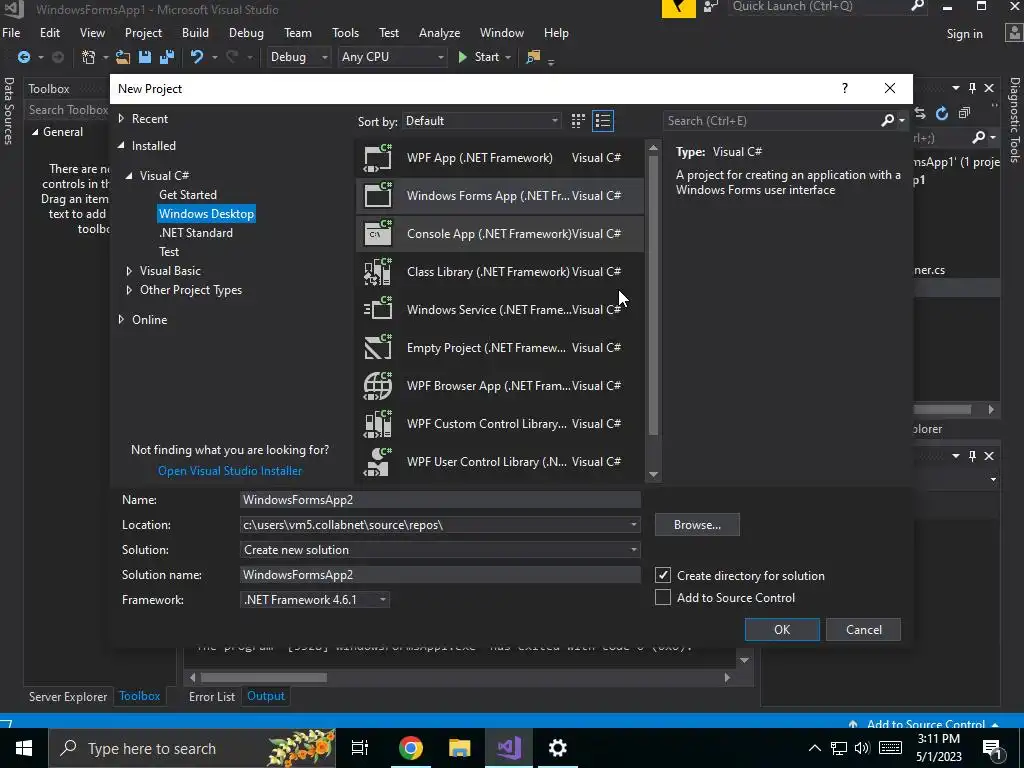Select WPF Custom Control Library template
Screen dimensions: 1024x768
pyautogui.click(x=500, y=423)
